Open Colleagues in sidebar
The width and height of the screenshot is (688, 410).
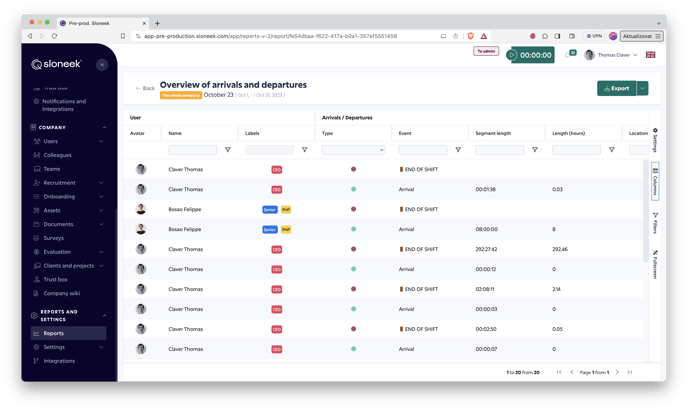point(57,155)
